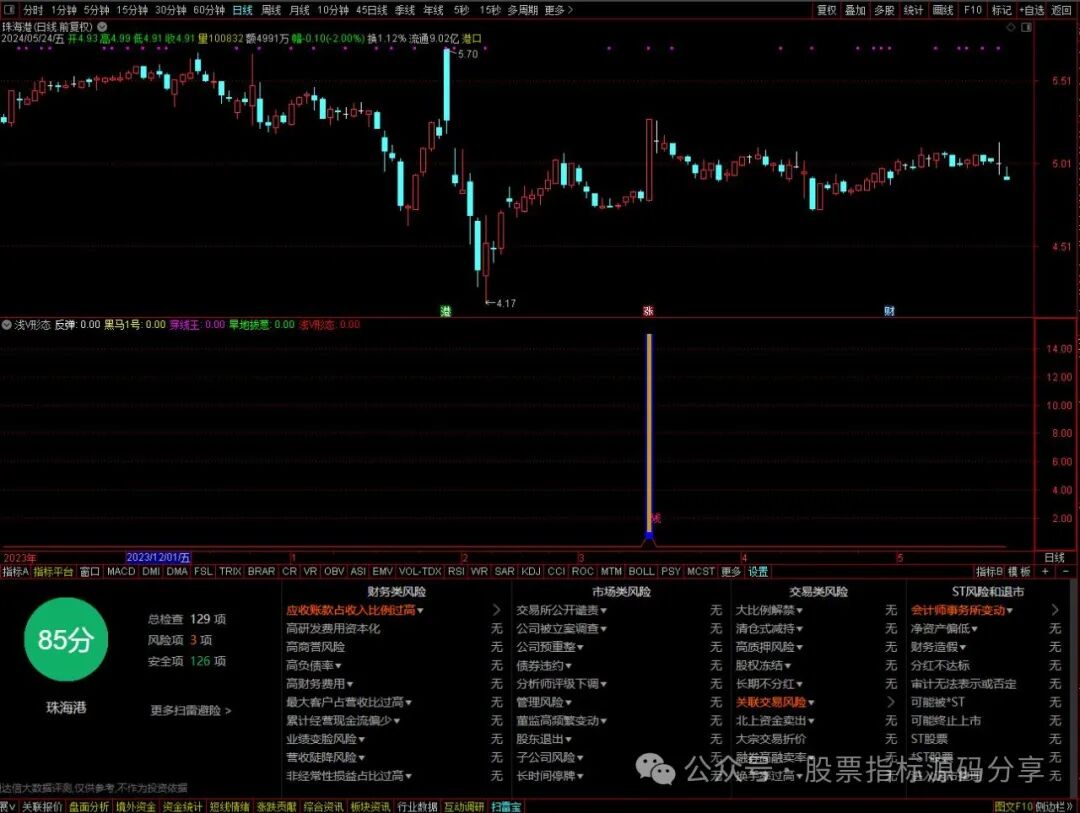Click the 多股 multi-stock button
1080x813 pixels.
[884, 10]
